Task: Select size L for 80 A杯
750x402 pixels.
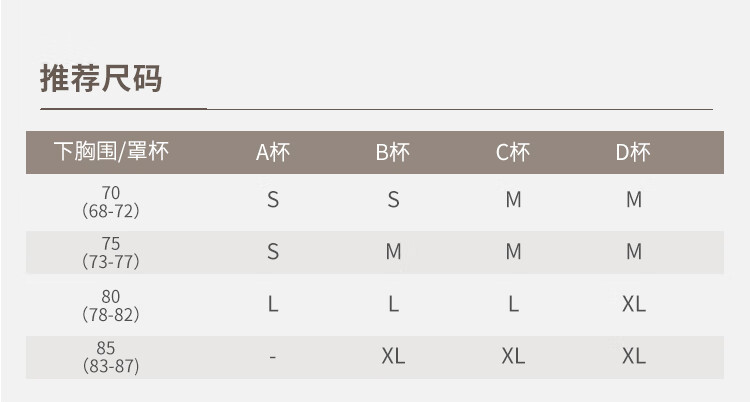Action: coord(273,304)
